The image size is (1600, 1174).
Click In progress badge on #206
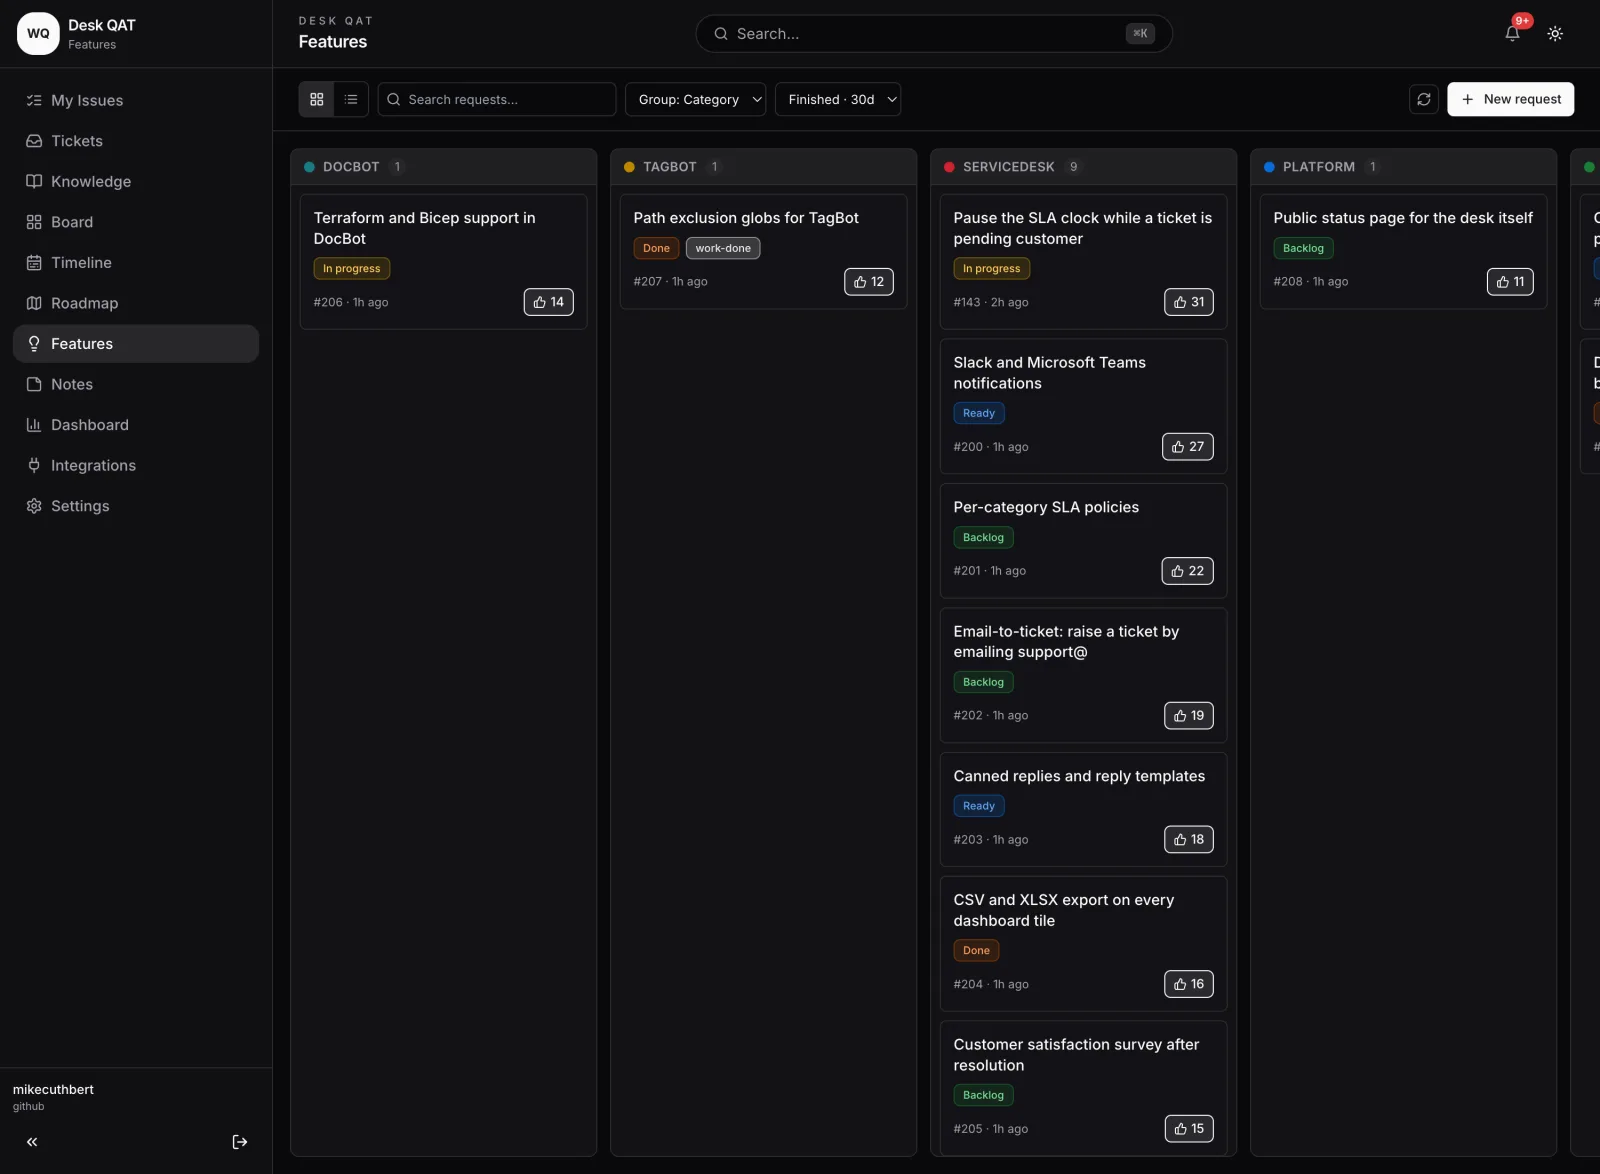tap(352, 269)
